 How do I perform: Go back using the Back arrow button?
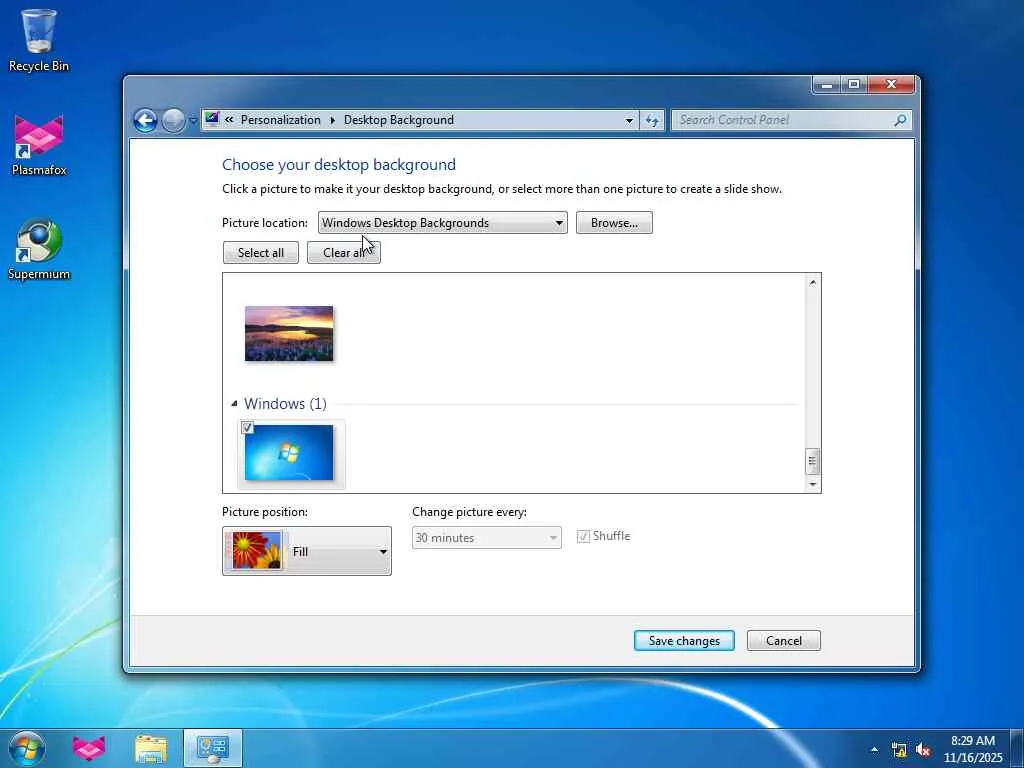pyautogui.click(x=146, y=120)
